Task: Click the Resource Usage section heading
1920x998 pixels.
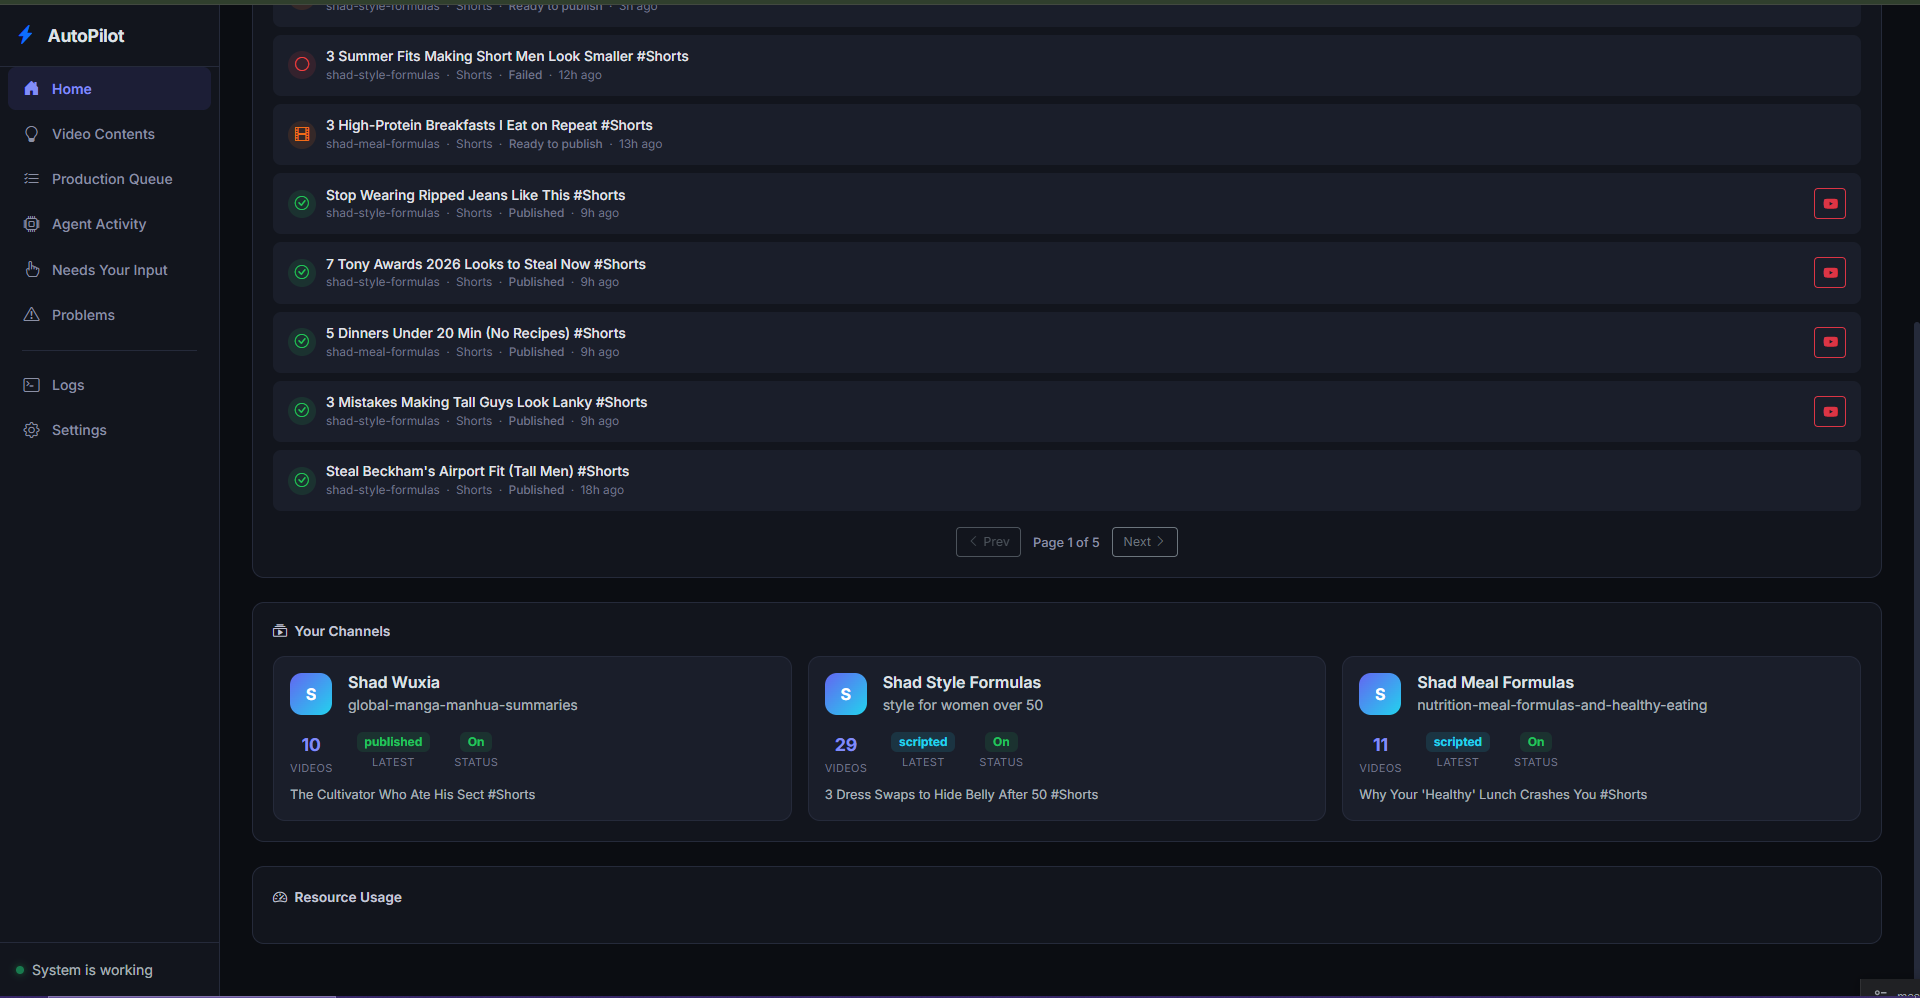Action: (x=348, y=897)
